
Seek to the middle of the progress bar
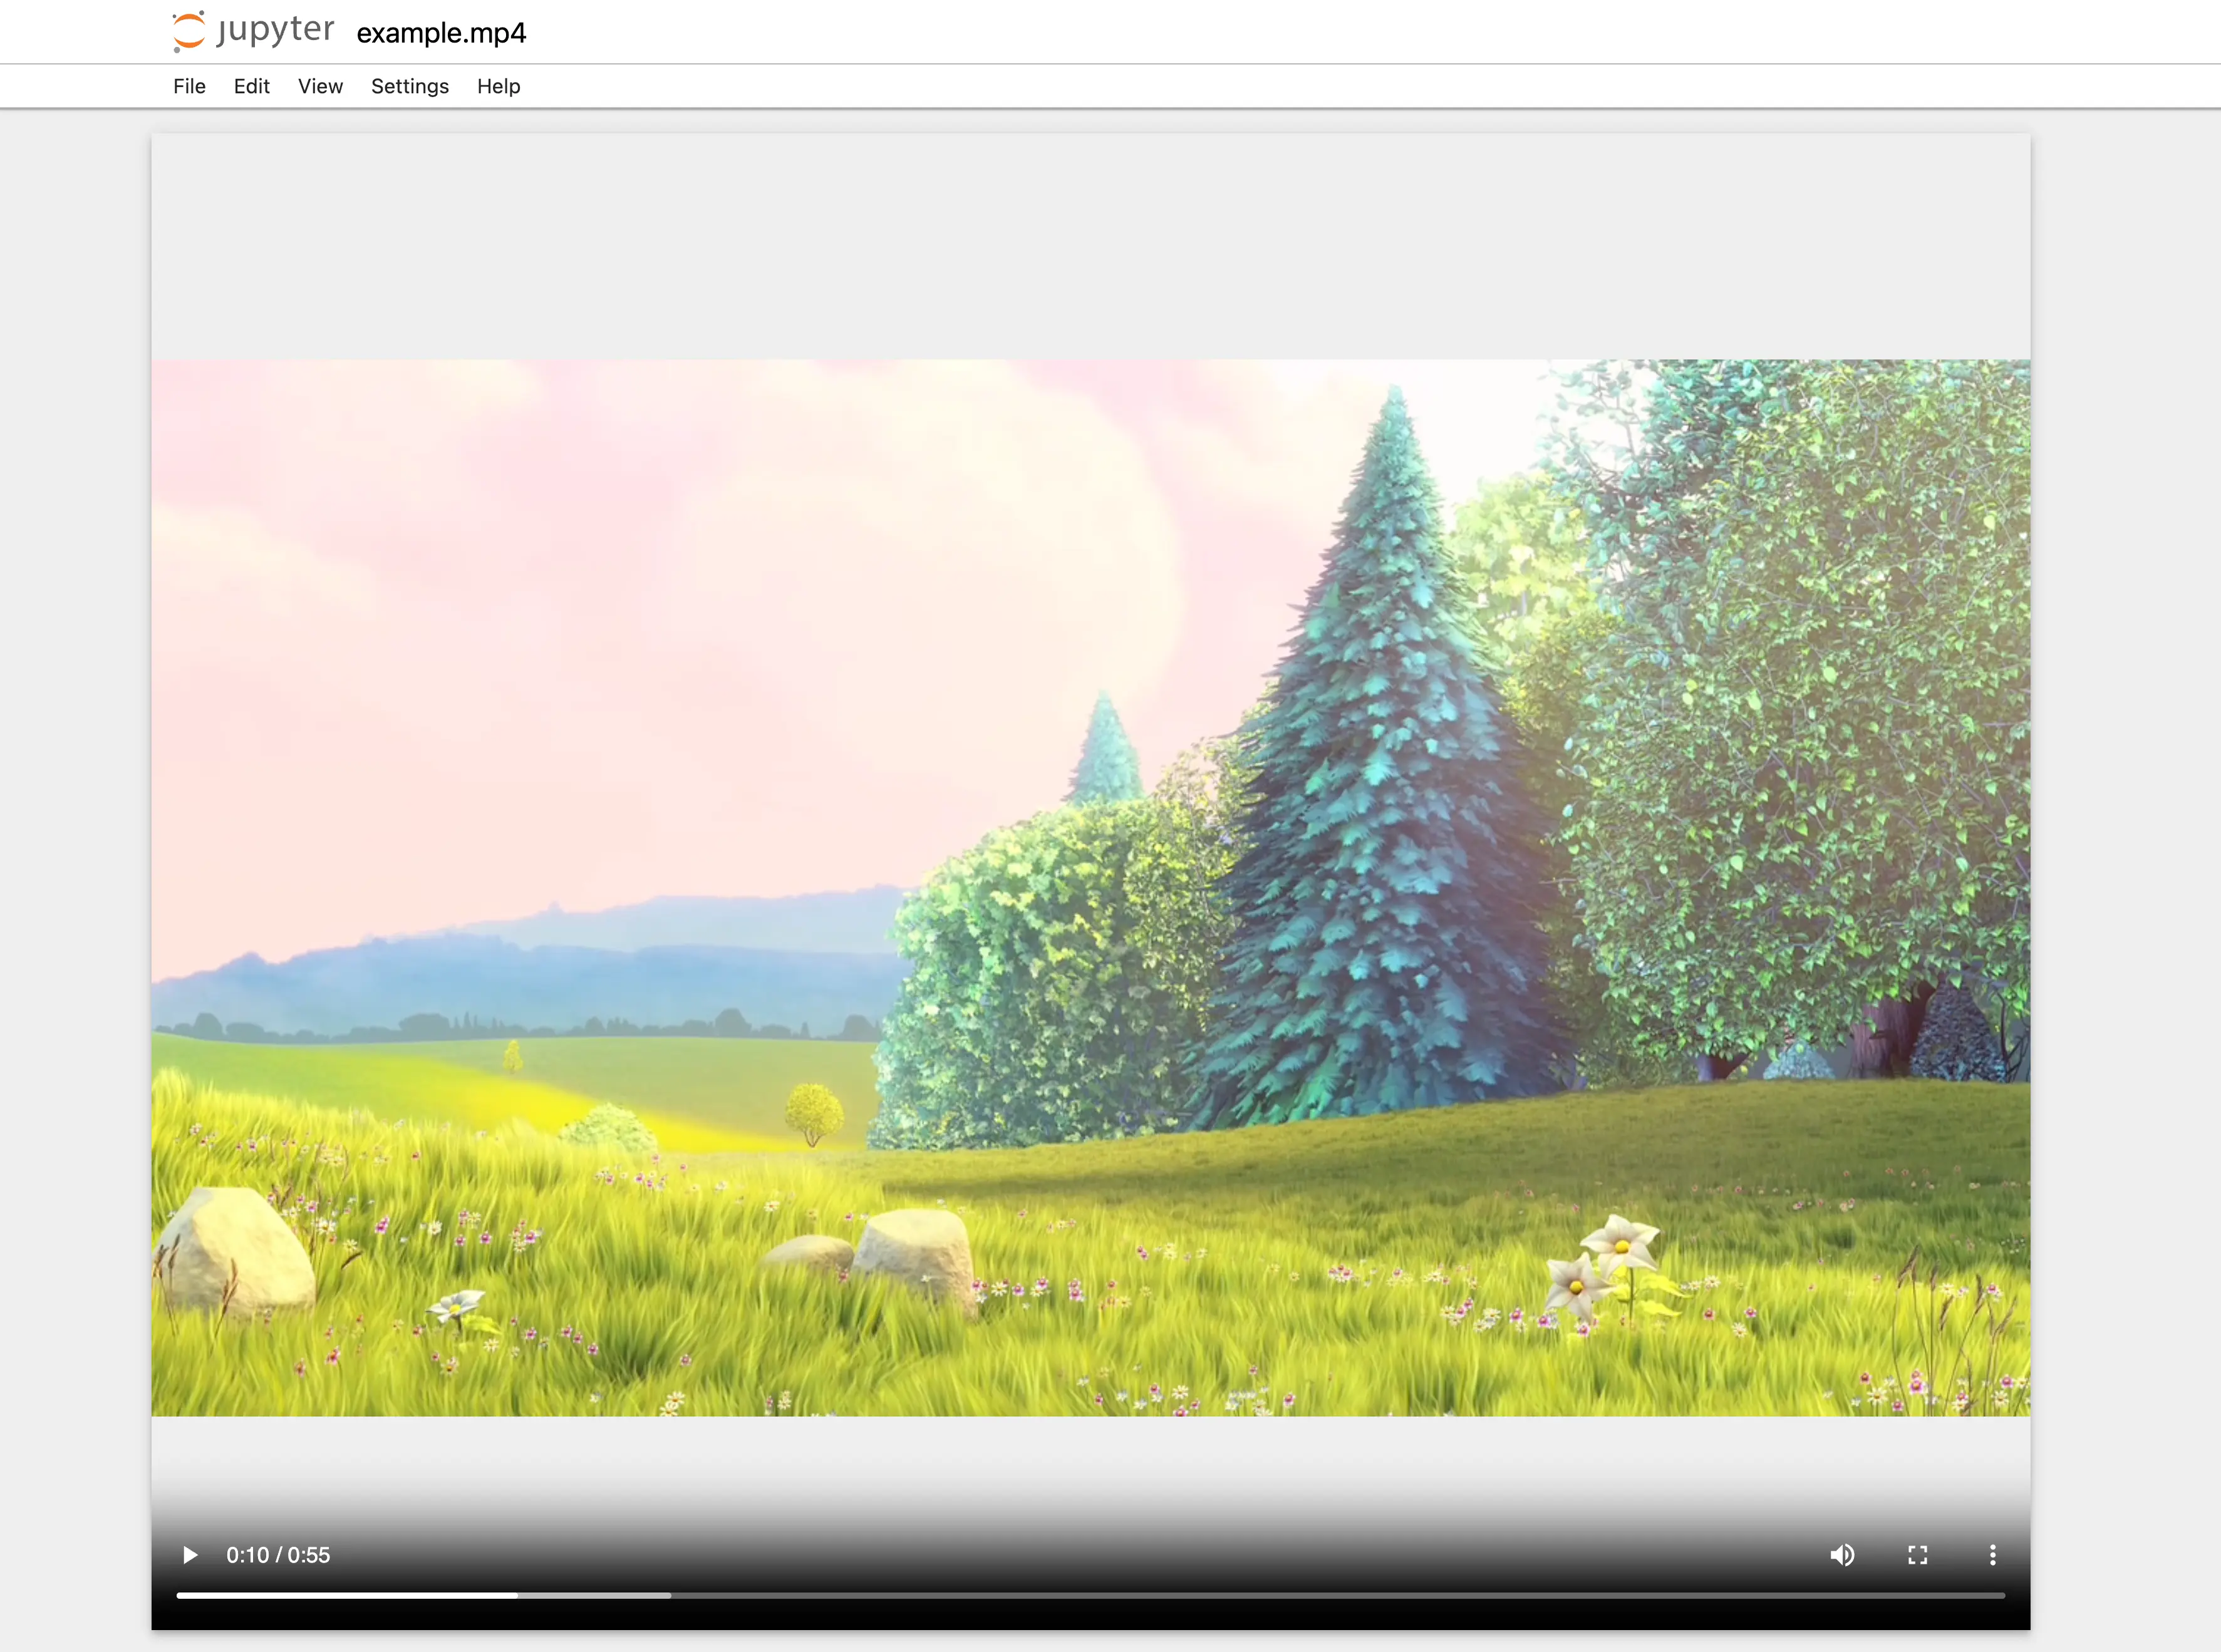[1091, 1595]
